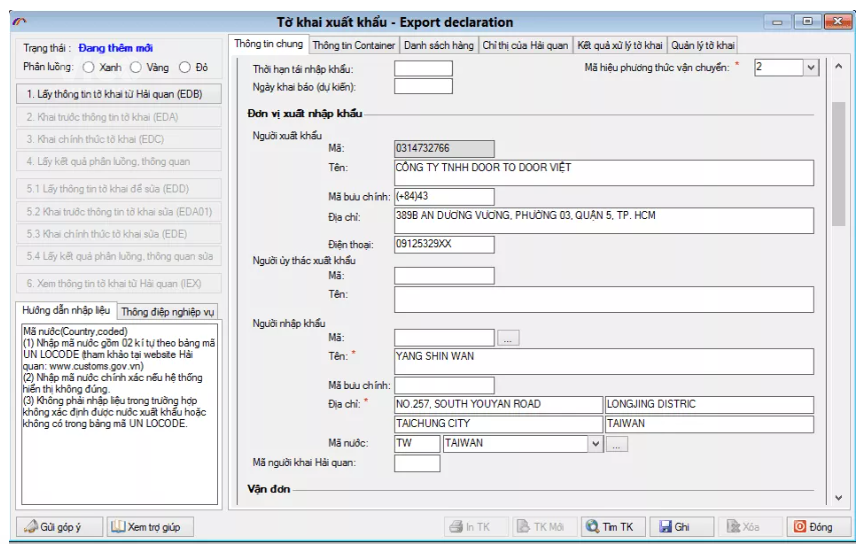Click the new document icon on TK Mới
Viewport: 867px width, 544px height.
click(x=523, y=526)
